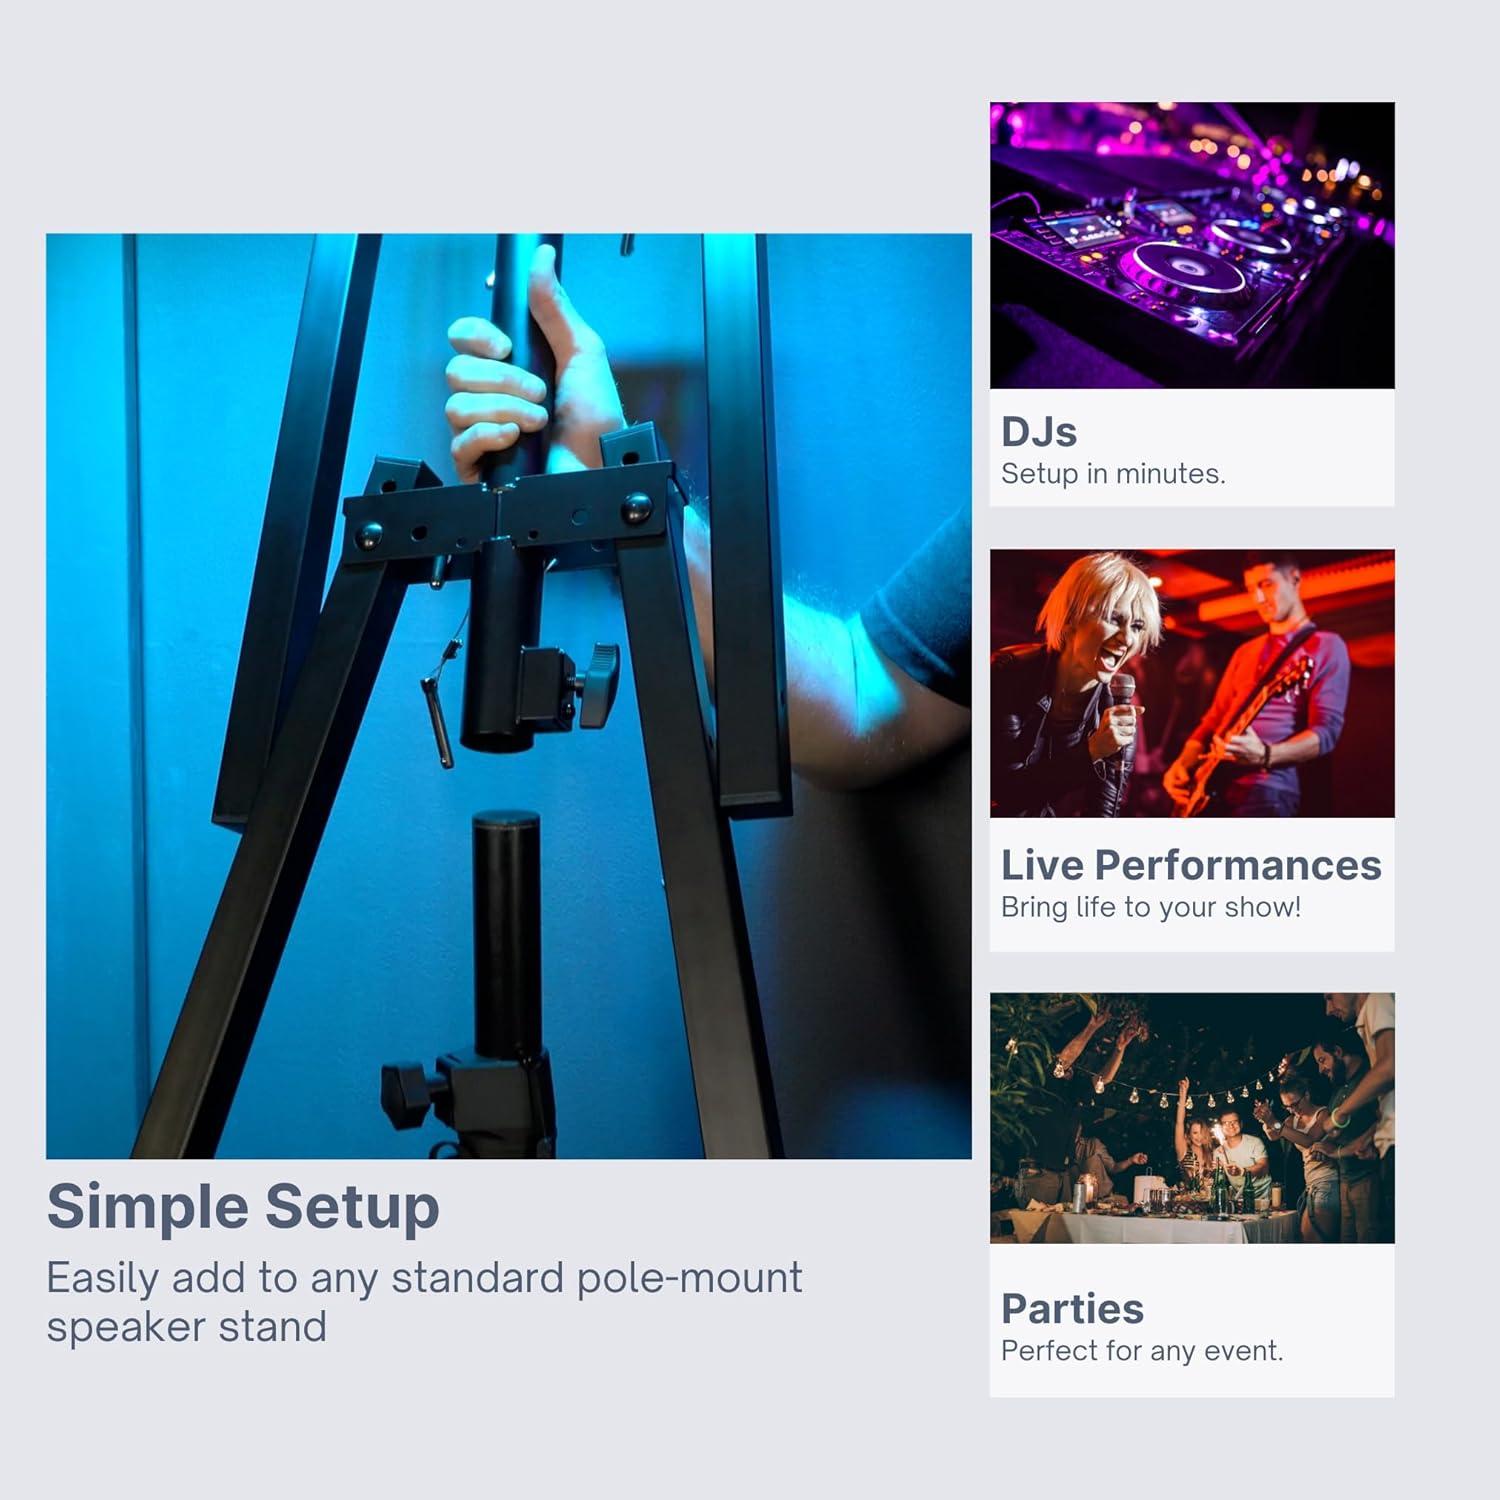Click the "Live Performances" heading
The image size is (1500, 1500).
(1191, 865)
